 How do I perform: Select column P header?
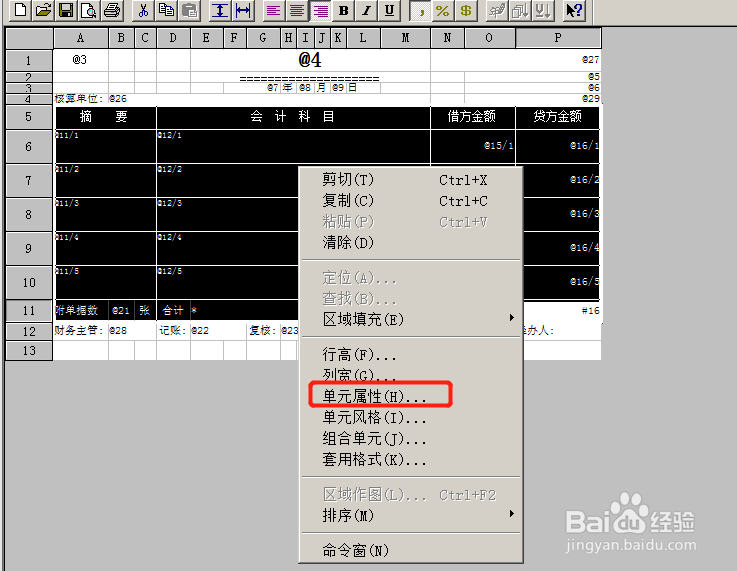point(558,38)
